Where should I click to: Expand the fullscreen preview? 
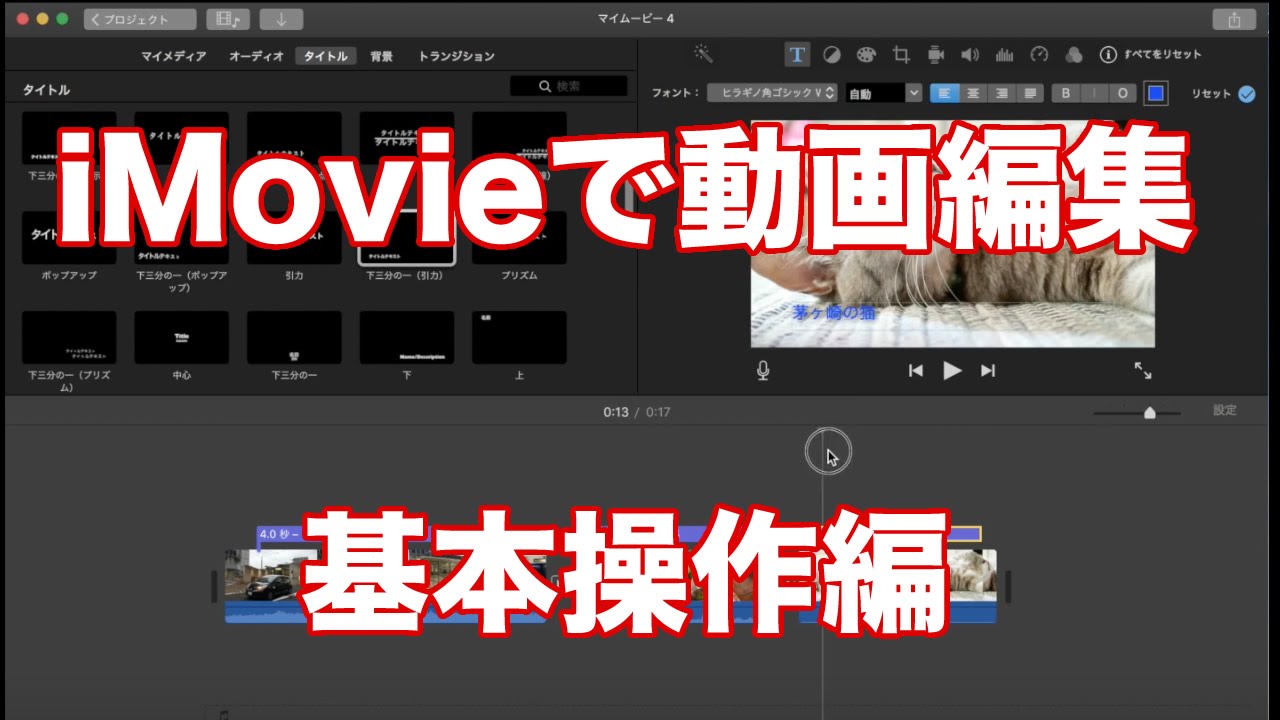coord(1145,371)
